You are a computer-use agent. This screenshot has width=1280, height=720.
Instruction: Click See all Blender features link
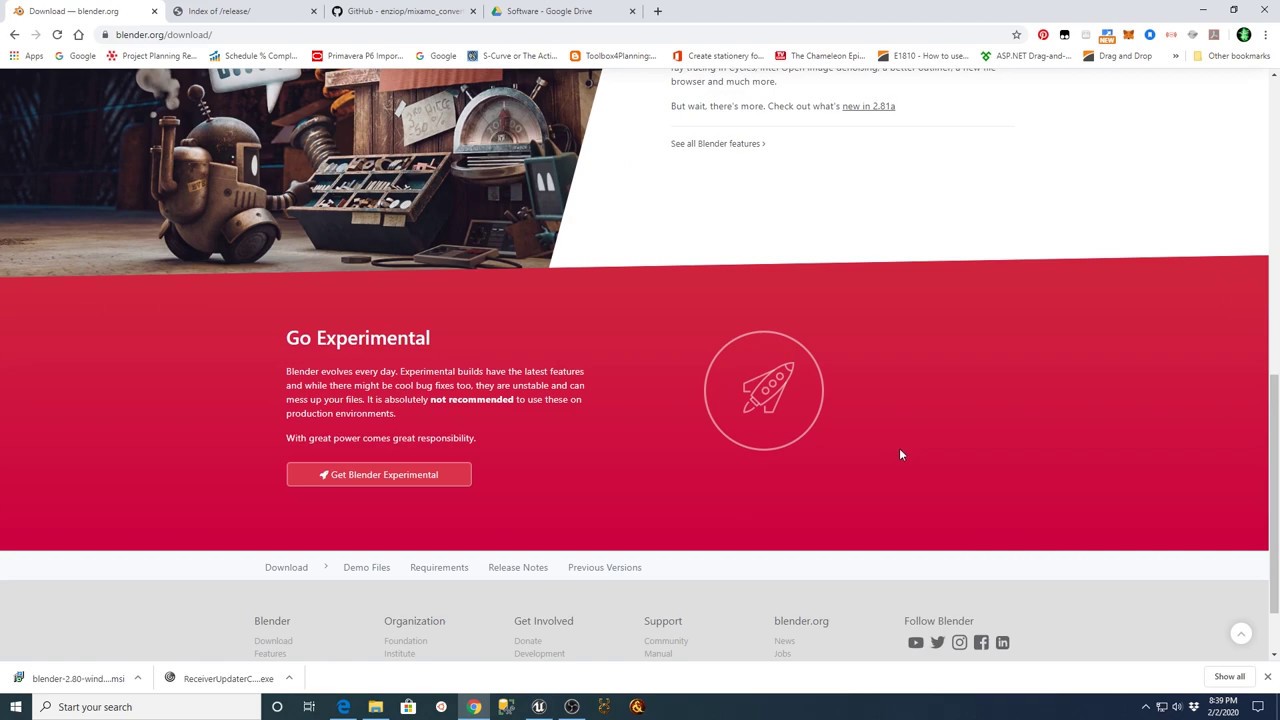click(x=717, y=144)
